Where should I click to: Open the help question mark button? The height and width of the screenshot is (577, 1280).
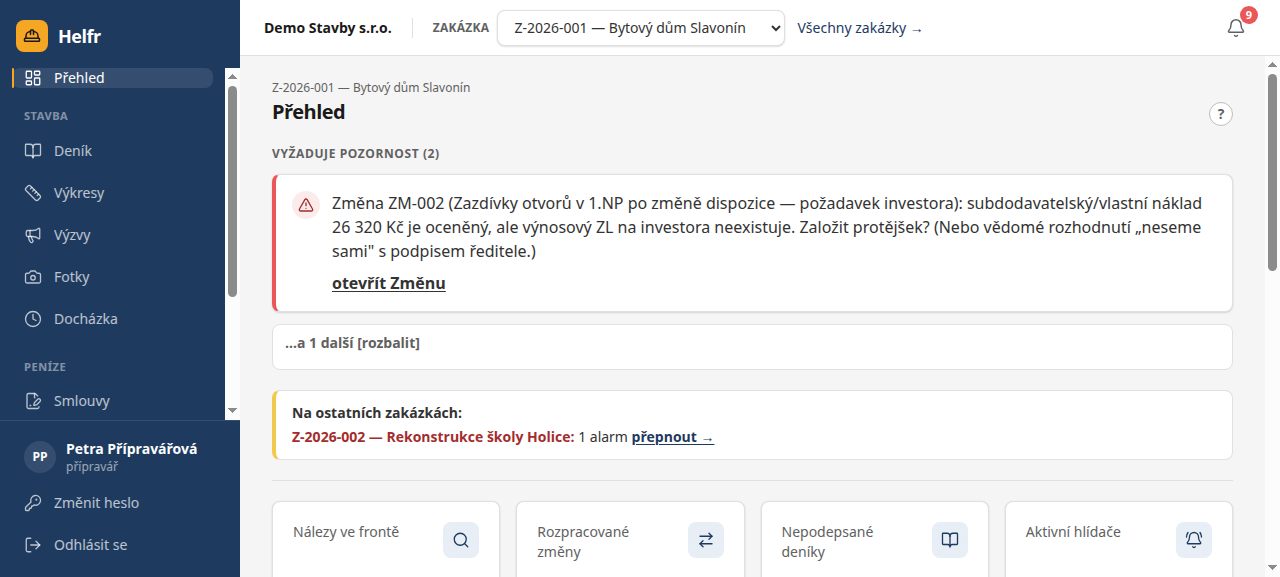click(x=1221, y=114)
